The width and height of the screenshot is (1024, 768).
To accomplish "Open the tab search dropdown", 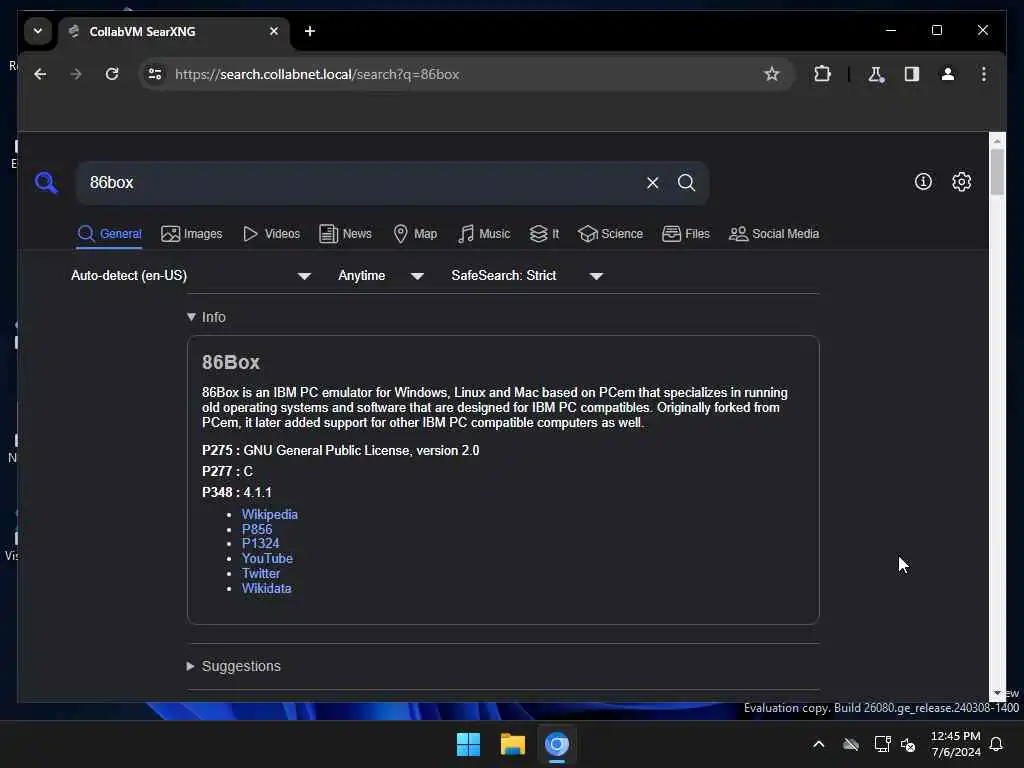I will (38, 31).
